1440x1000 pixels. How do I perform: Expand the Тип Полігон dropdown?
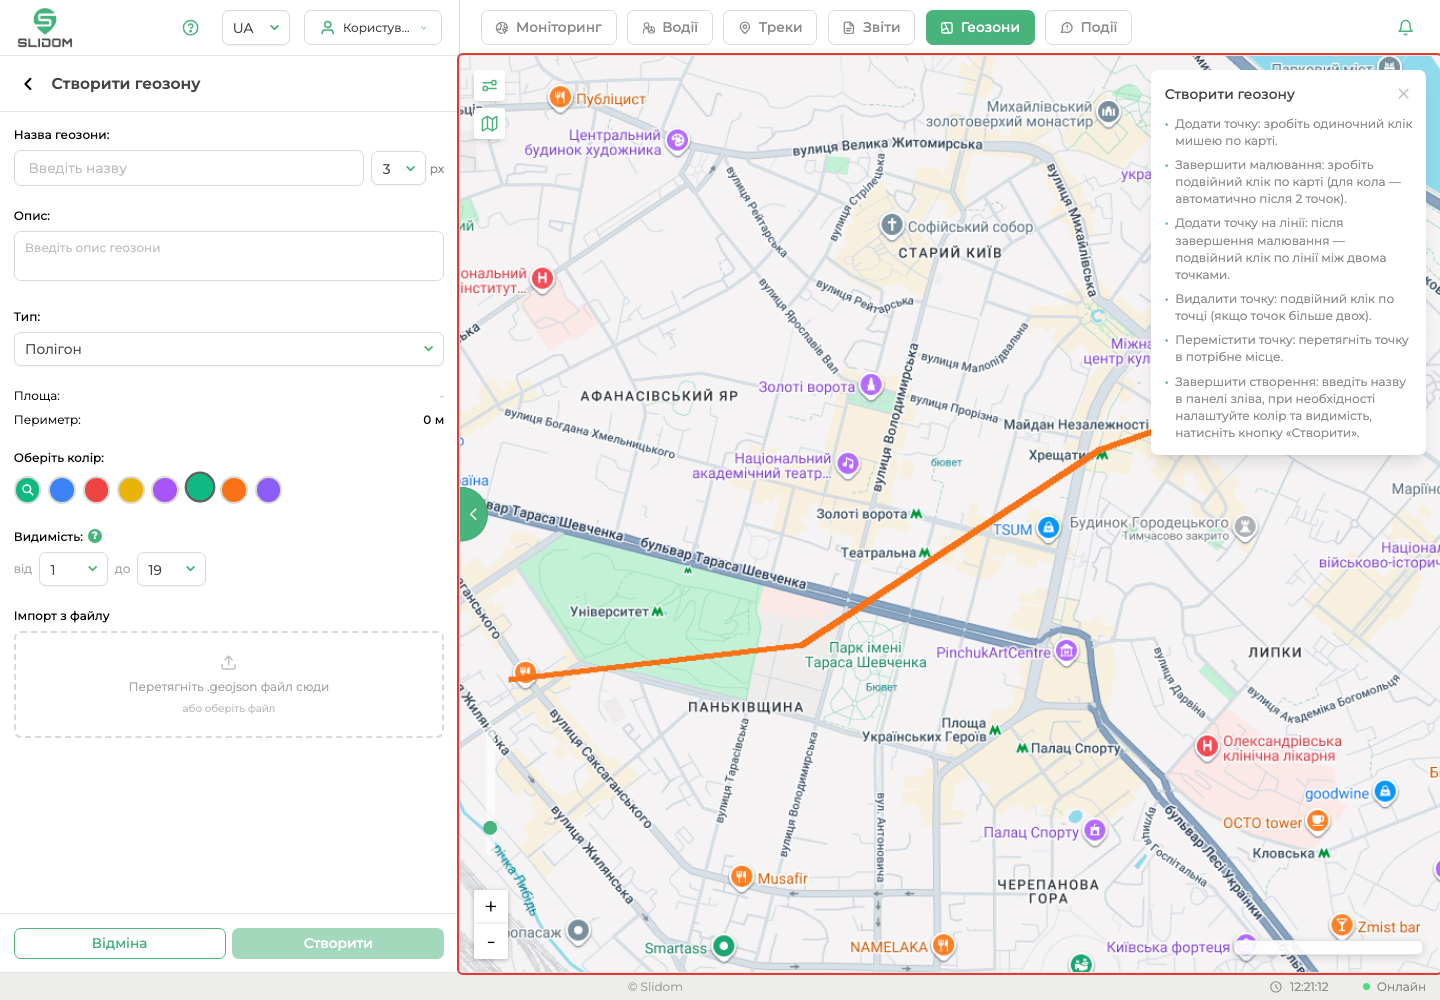coord(229,349)
